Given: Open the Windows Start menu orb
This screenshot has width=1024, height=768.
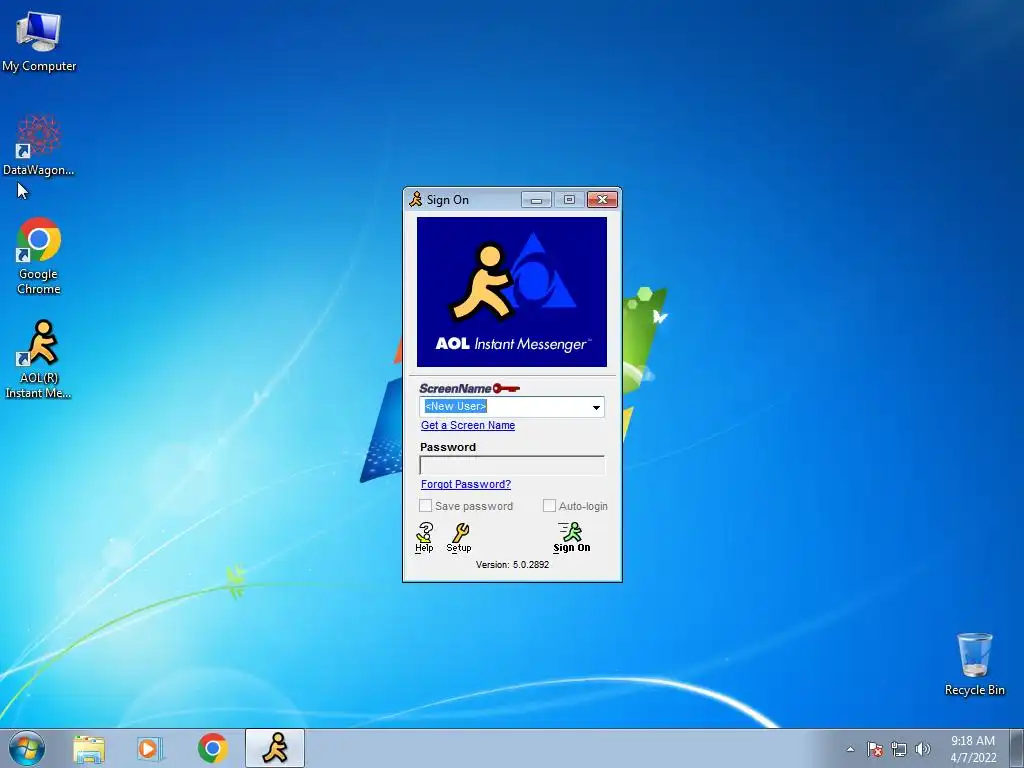Looking at the screenshot, I should [27, 748].
